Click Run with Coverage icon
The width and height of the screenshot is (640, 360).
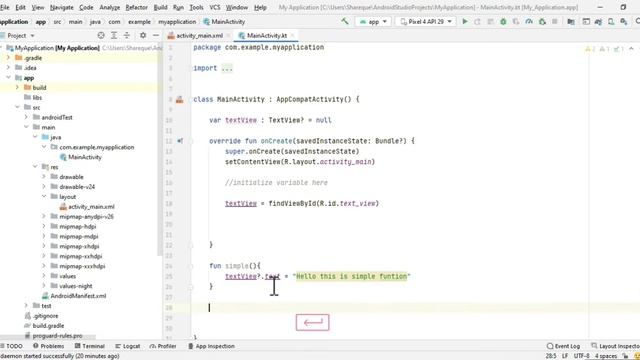click(516, 22)
